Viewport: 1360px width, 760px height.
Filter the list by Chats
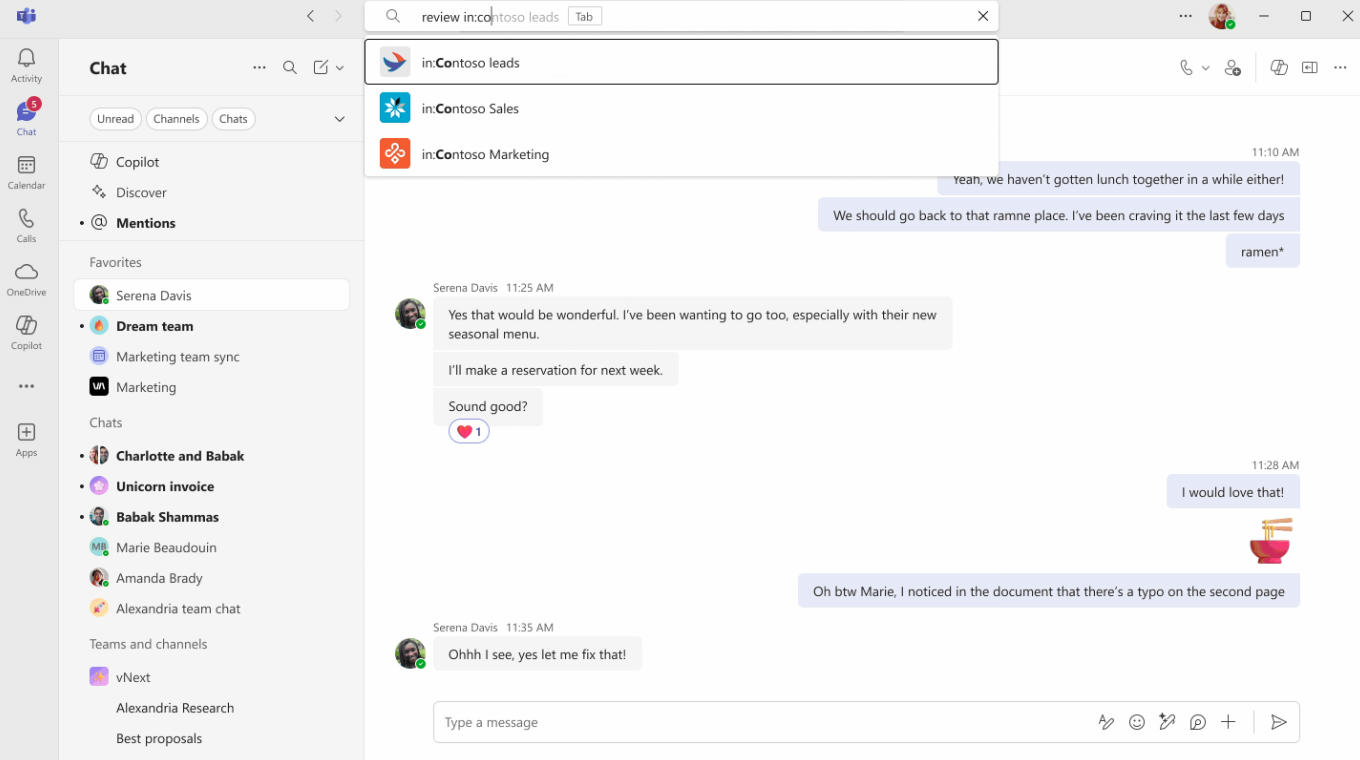click(x=233, y=119)
